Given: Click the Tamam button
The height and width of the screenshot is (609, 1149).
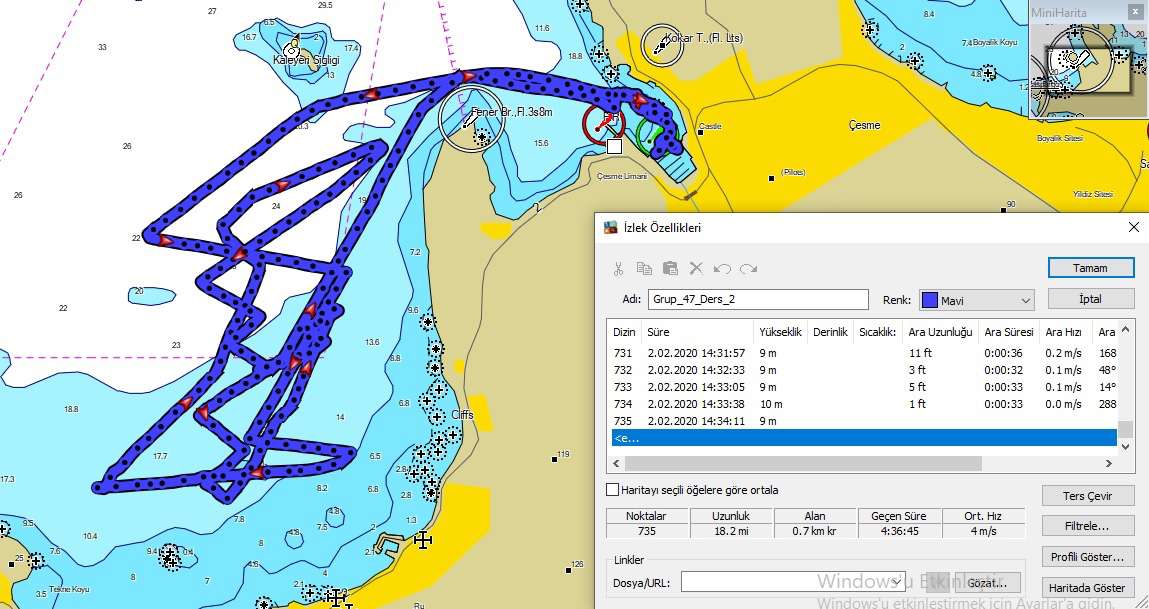Looking at the screenshot, I should tap(1090, 267).
